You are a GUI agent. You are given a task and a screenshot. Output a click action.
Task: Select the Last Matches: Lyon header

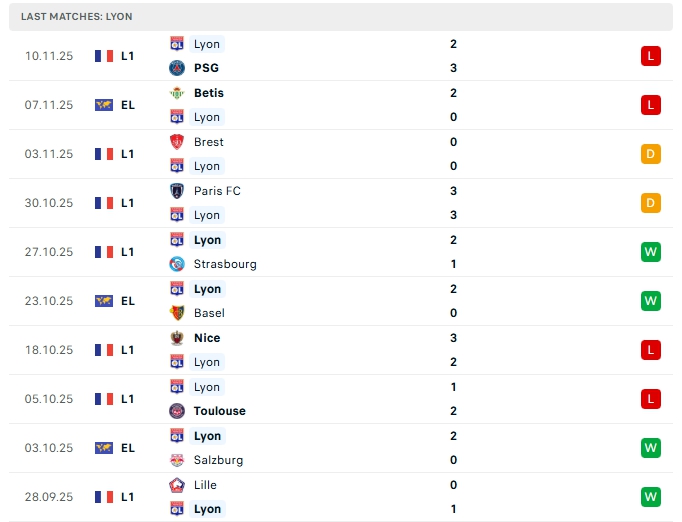pos(76,17)
